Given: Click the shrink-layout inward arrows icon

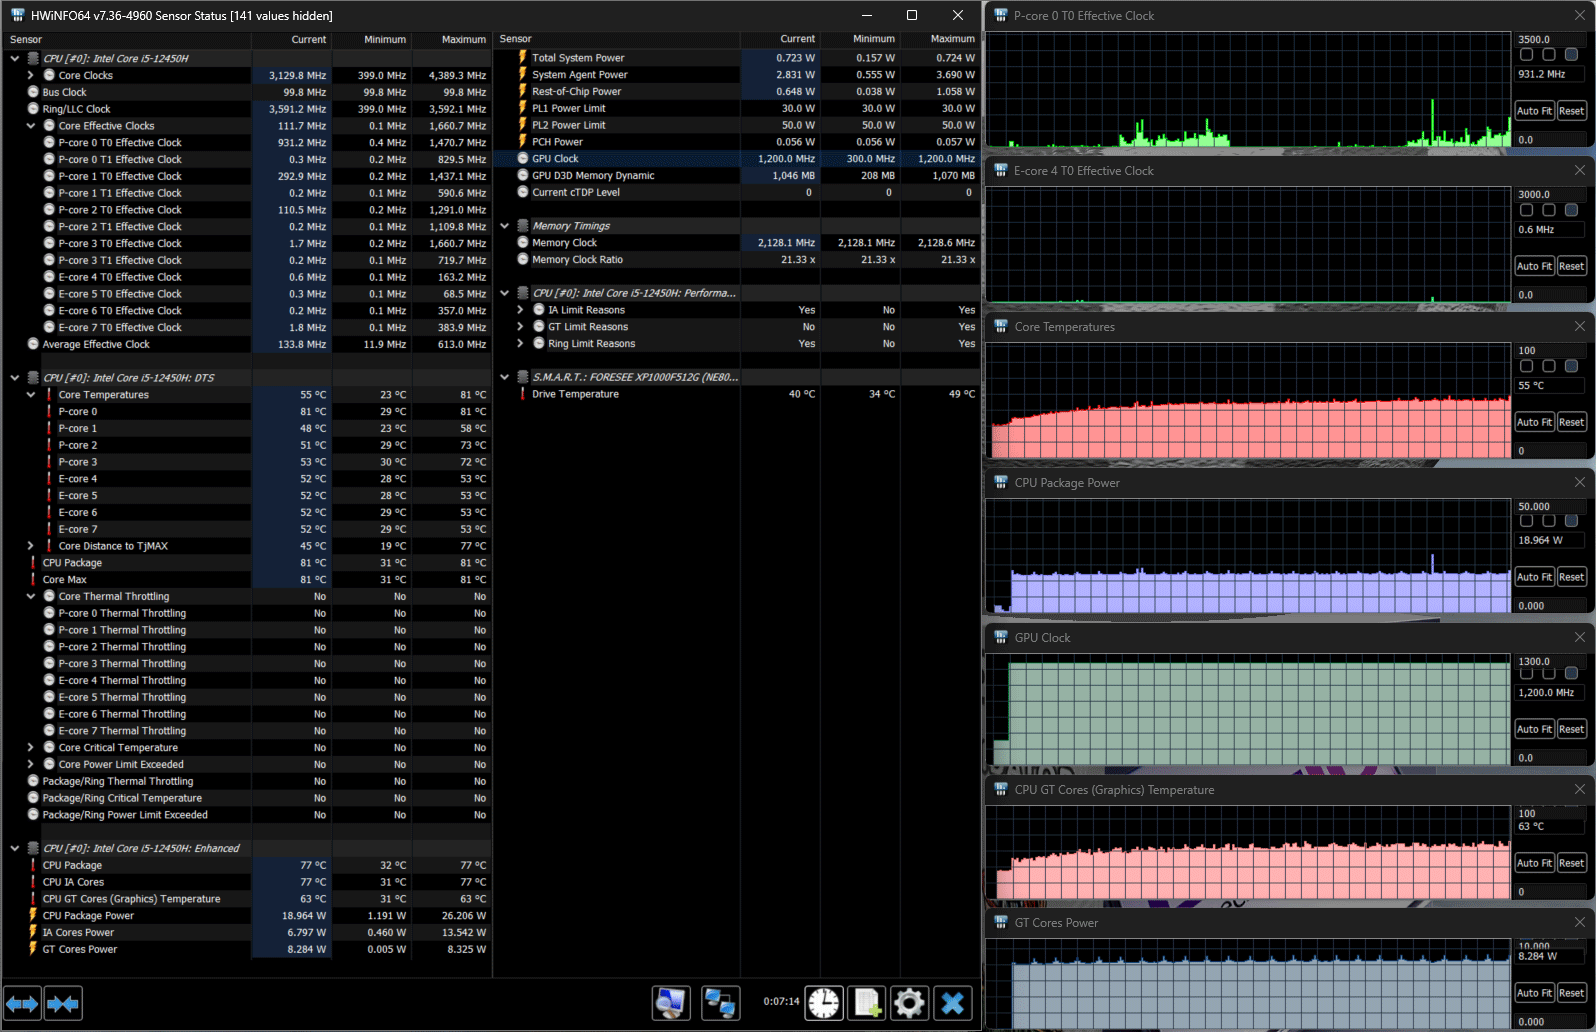Looking at the screenshot, I should tap(63, 1003).
